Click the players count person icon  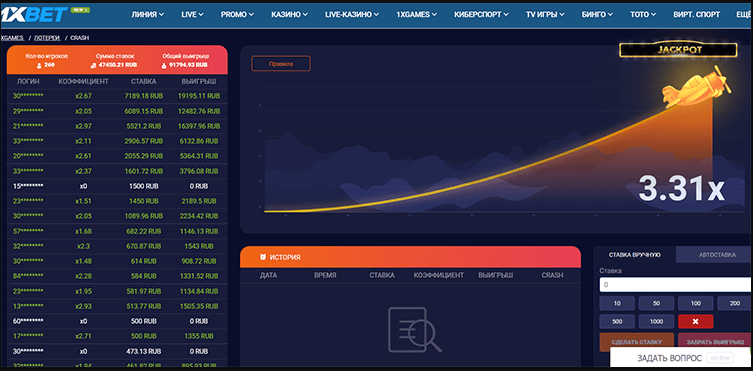[39, 65]
